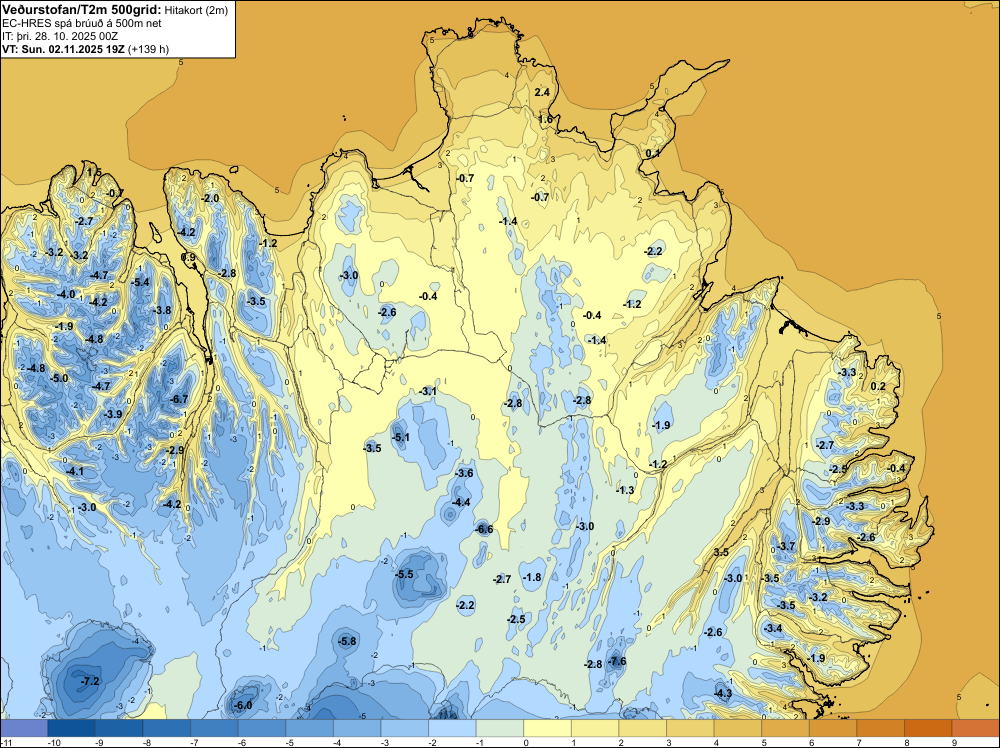The image size is (1000, 748).
Task: Select the 2.4 temperature value
Action: pos(541,92)
